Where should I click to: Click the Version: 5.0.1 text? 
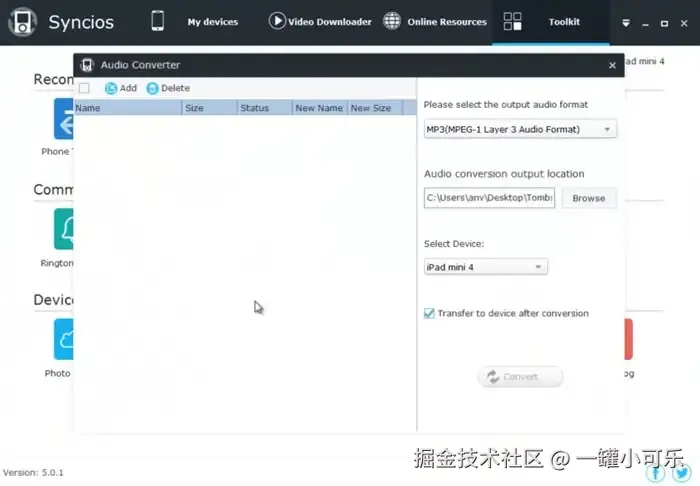pyautogui.click(x=33, y=473)
